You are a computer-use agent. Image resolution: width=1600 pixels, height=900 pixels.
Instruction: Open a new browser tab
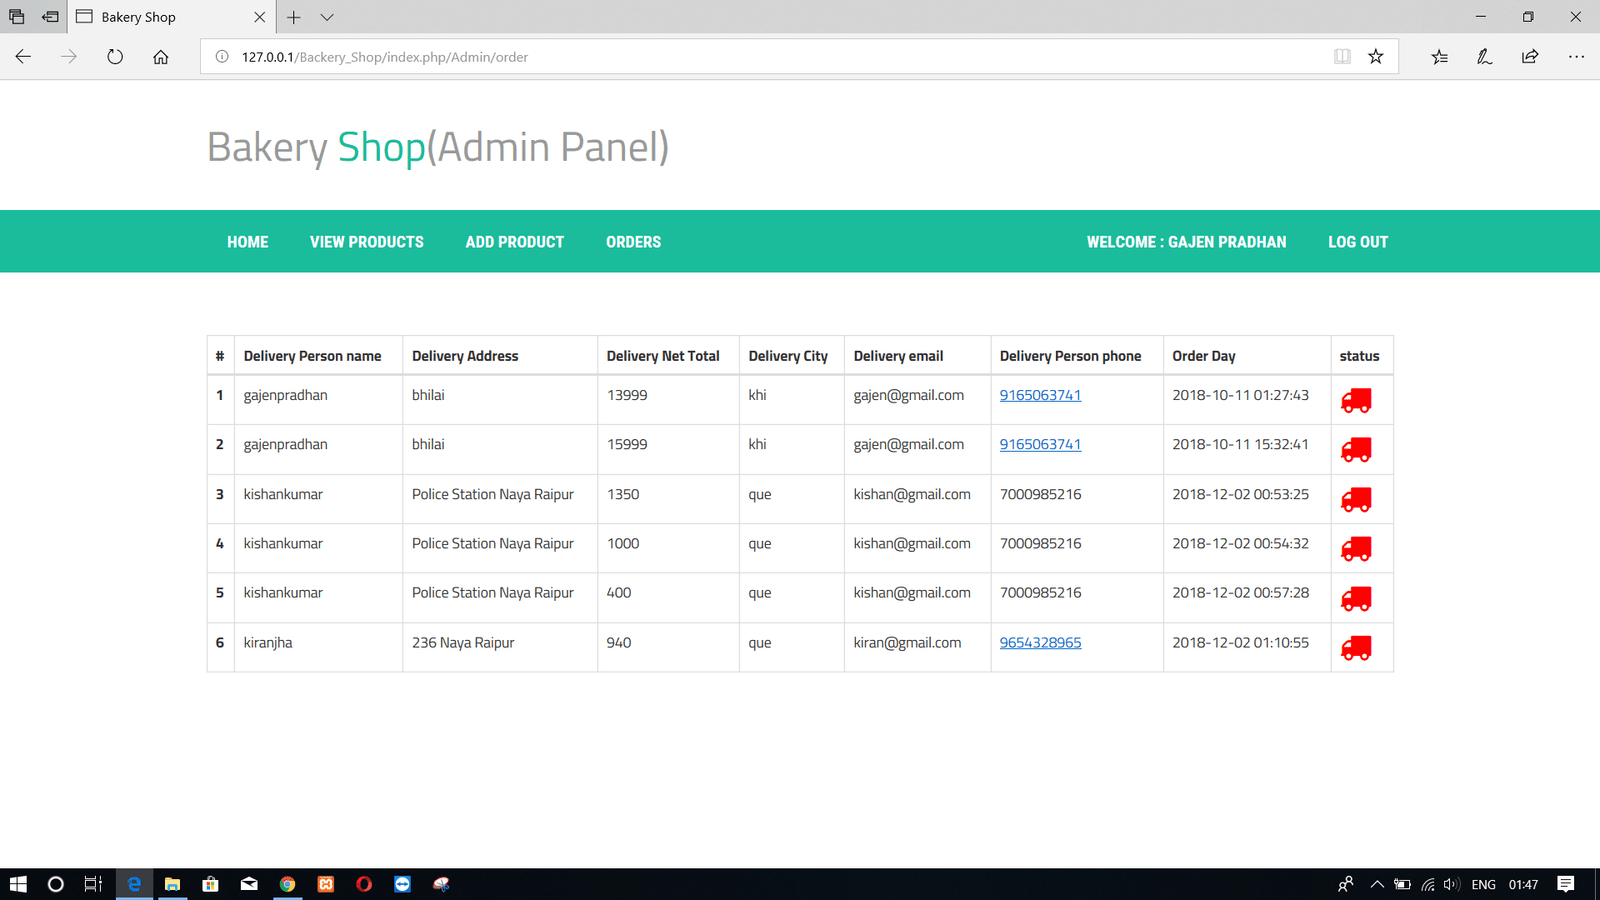[294, 17]
